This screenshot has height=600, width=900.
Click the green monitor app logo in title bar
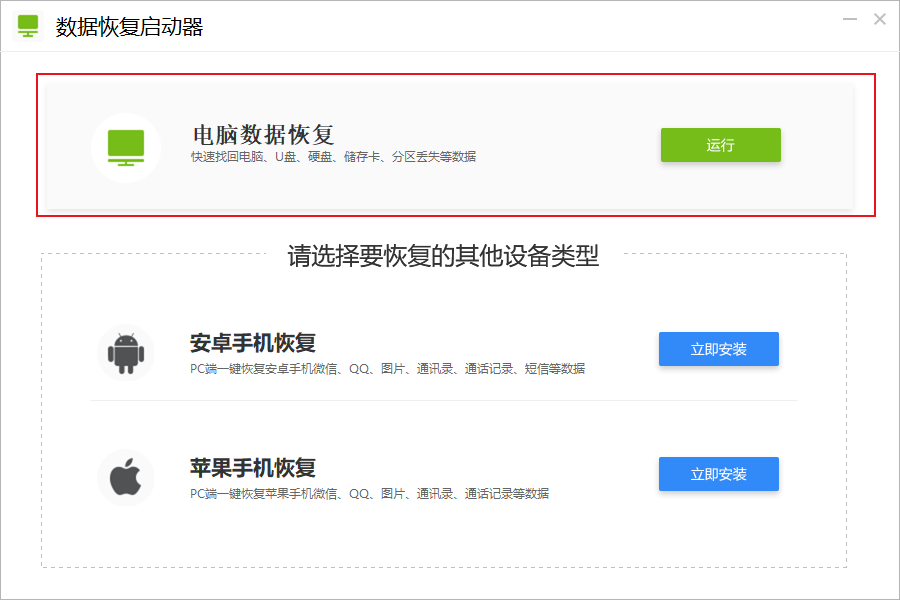pos(28,26)
